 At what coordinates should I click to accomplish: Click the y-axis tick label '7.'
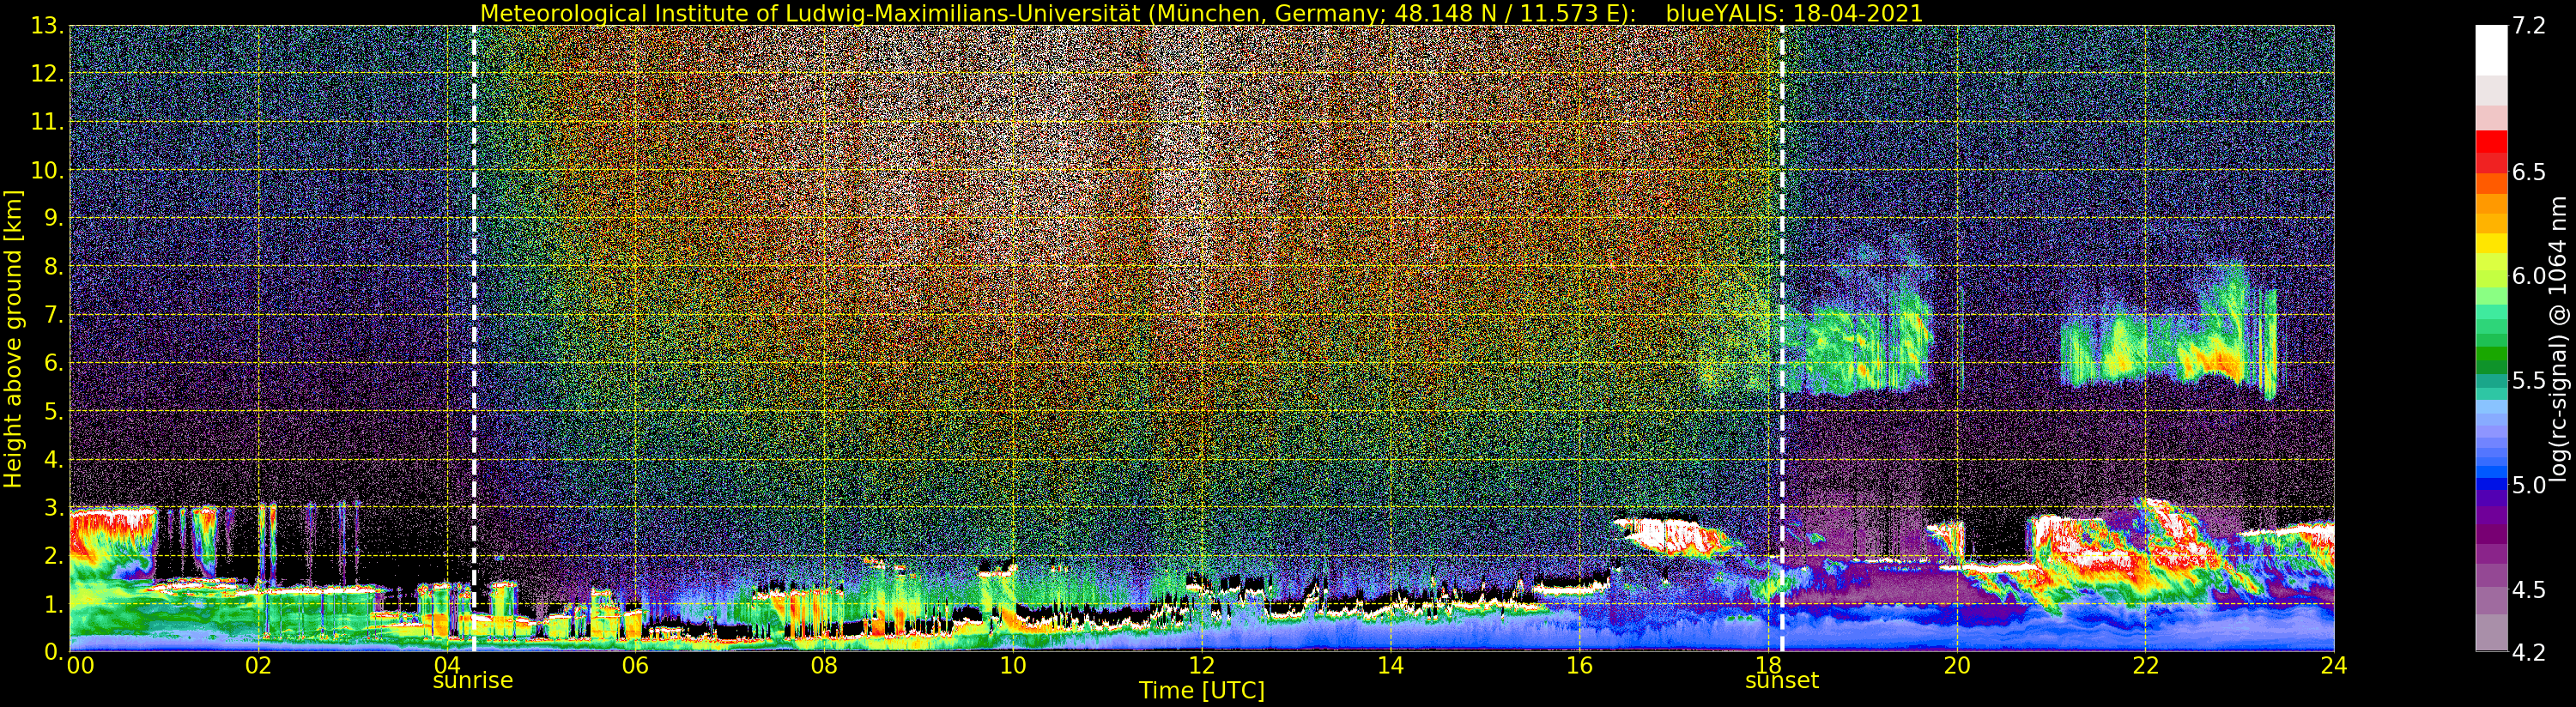(x=54, y=315)
